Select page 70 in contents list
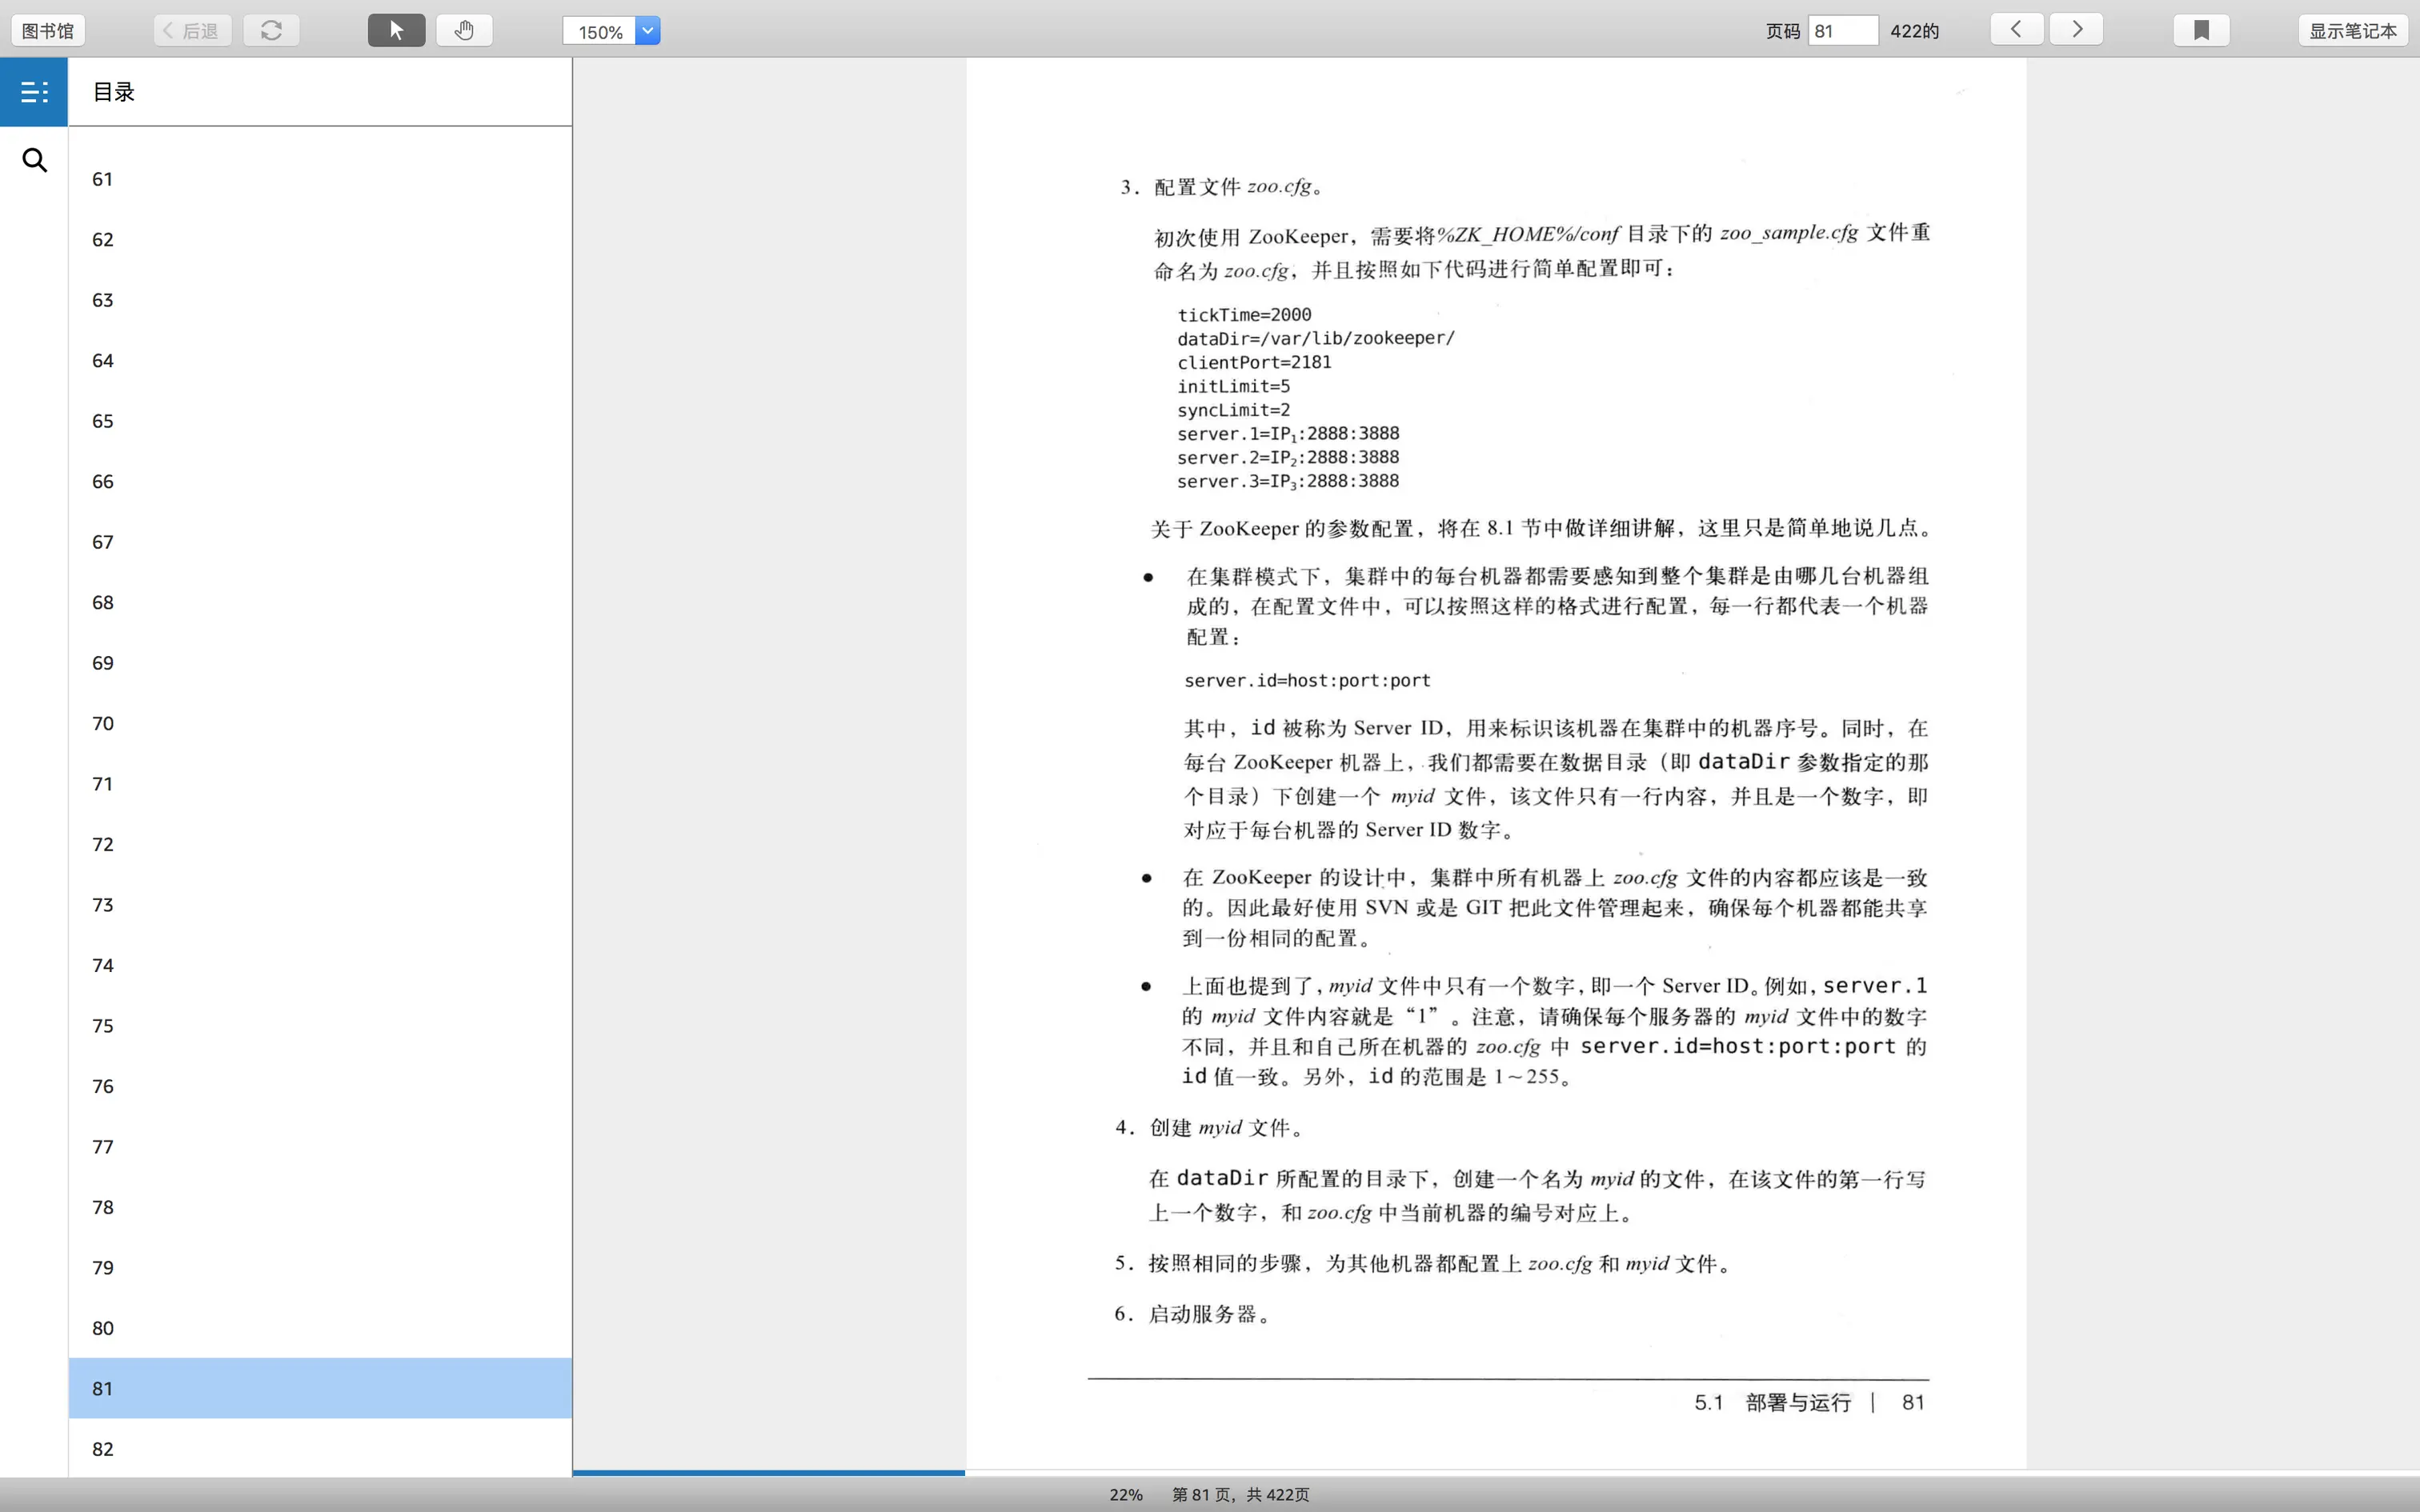 pos(103,723)
